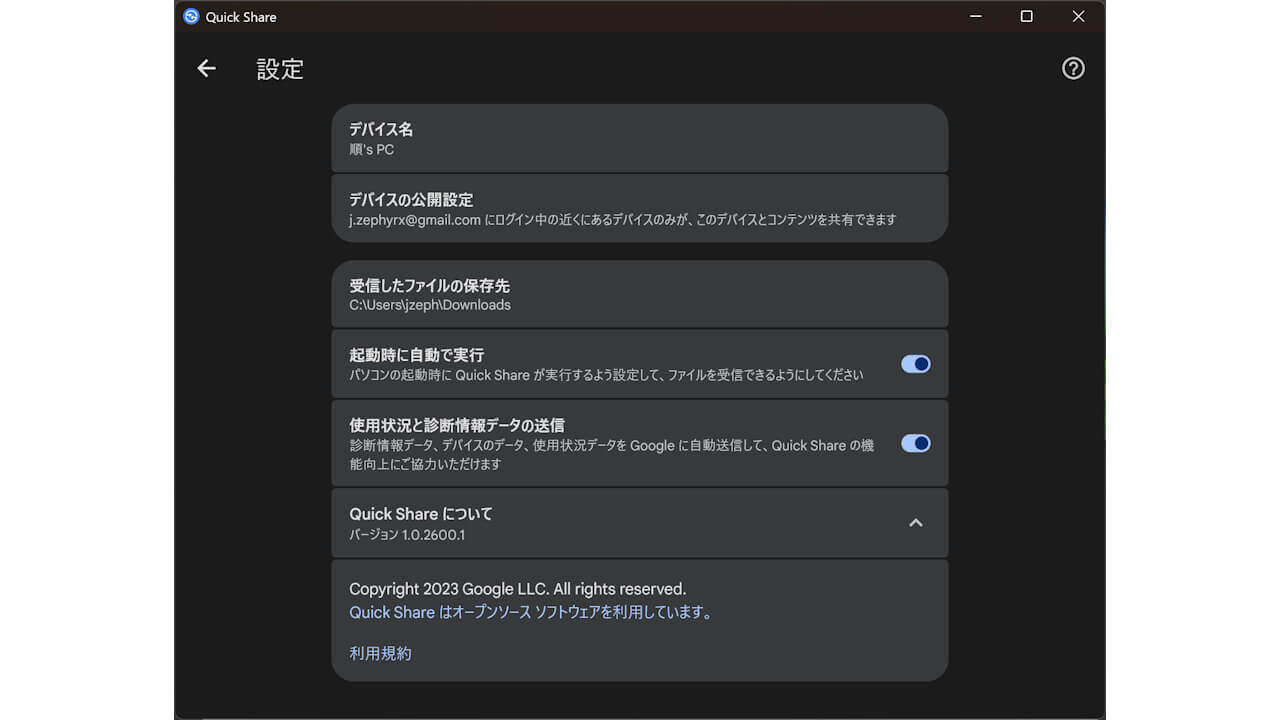
Task: Go back using the arrow beside 設定
Action: [206, 68]
